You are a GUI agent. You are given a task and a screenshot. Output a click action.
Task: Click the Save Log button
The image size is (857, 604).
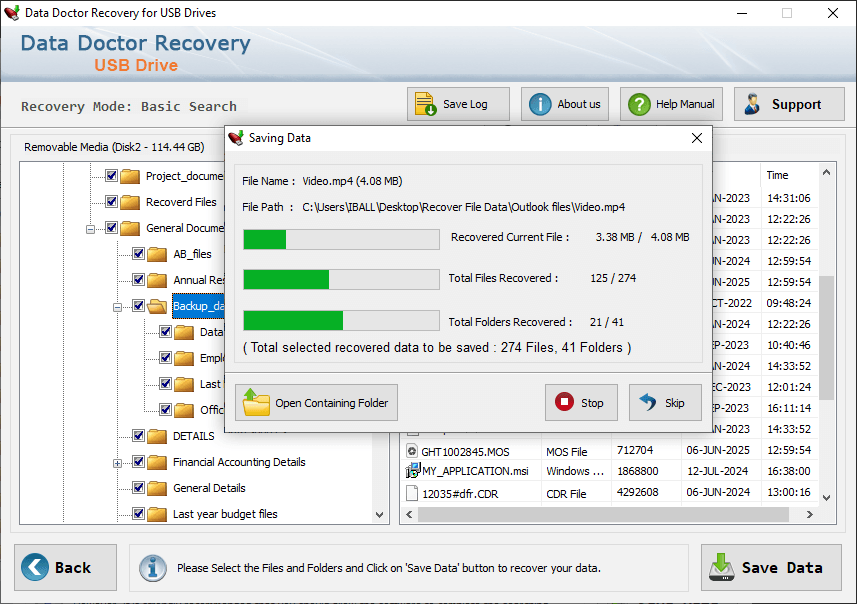(458, 104)
